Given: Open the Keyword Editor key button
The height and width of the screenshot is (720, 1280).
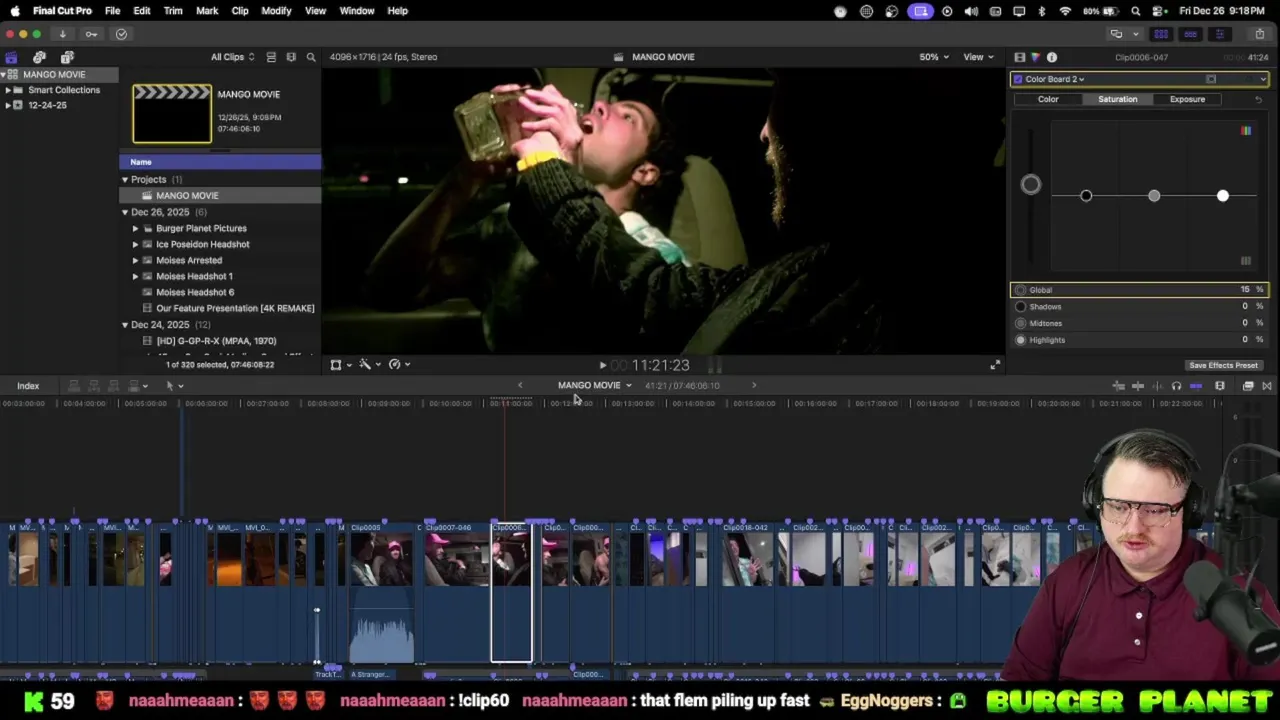Looking at the screenshot, I should point(91,34).
